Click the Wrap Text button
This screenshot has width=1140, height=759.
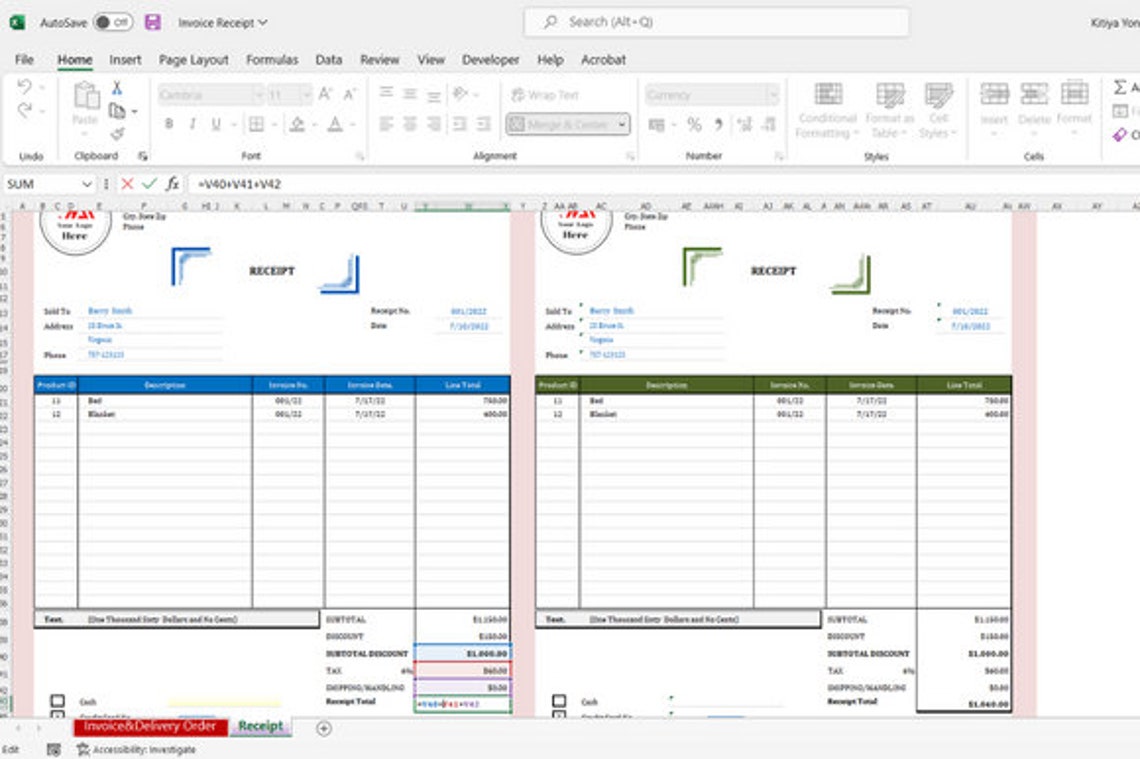[x=545, y=95]
